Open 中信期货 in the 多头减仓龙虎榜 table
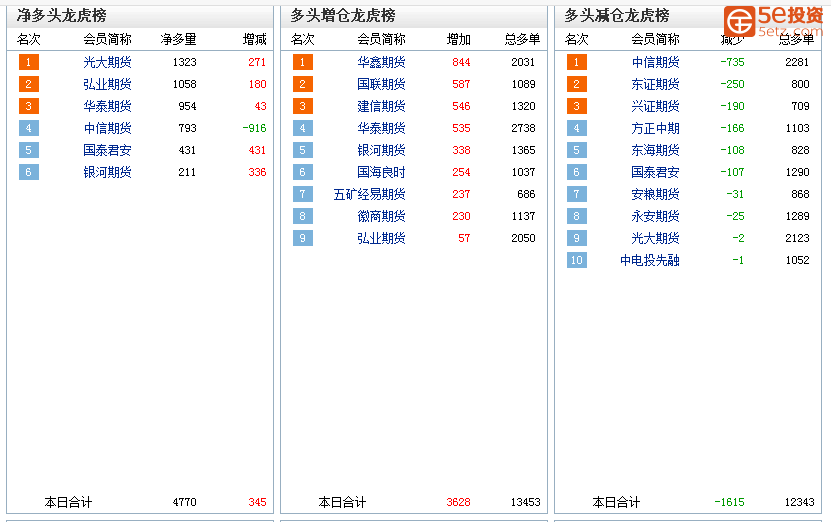 pos(655,62)
